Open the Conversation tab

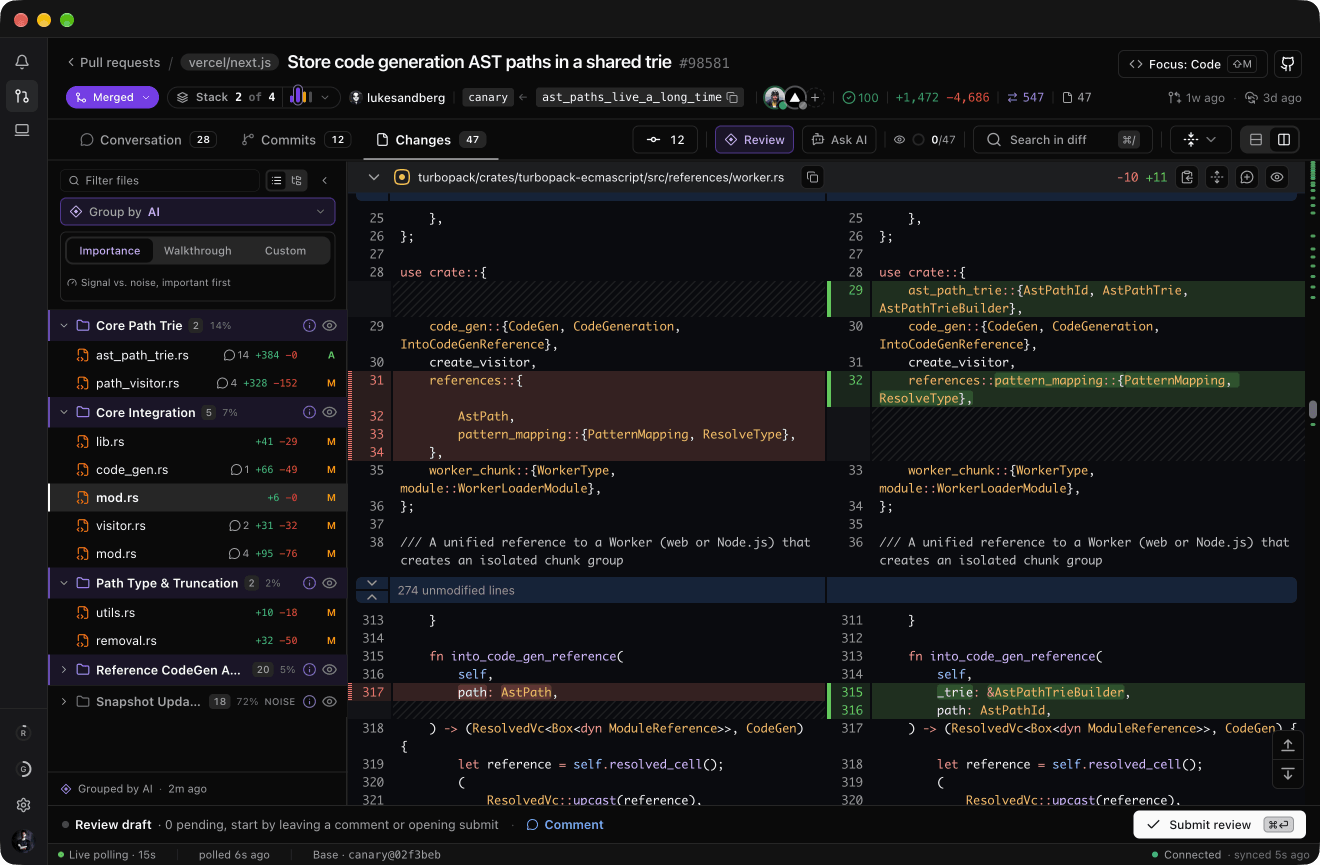pyautogui.click(x=147, y=140)
